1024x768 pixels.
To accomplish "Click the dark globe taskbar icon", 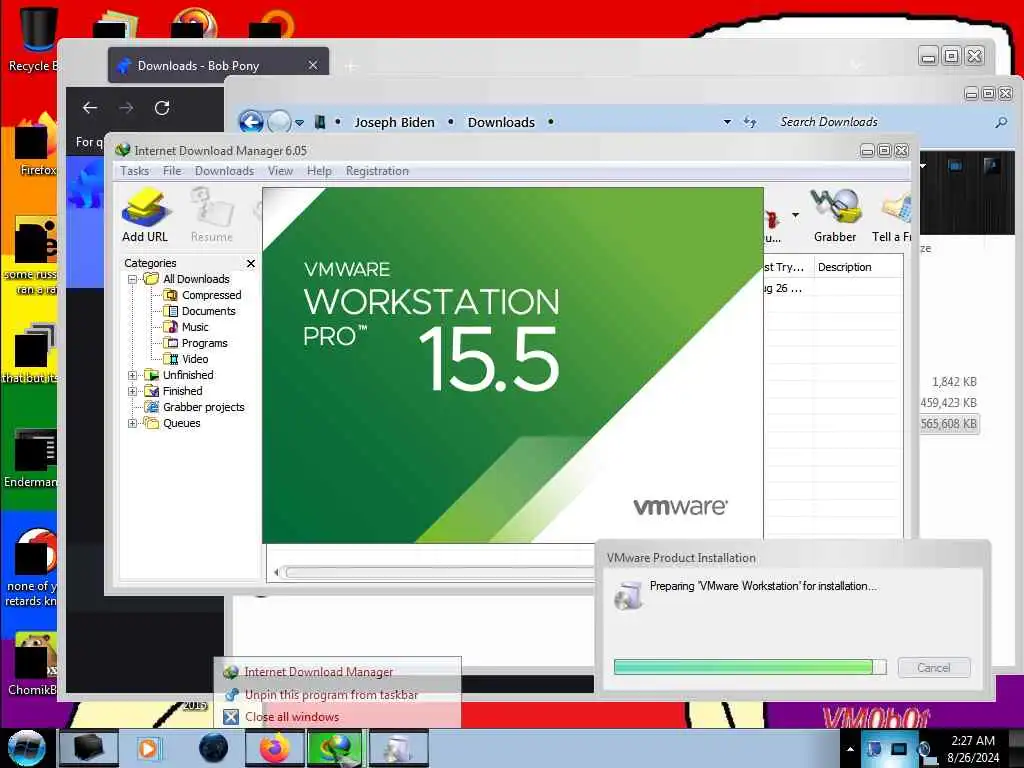I will 214,748.
